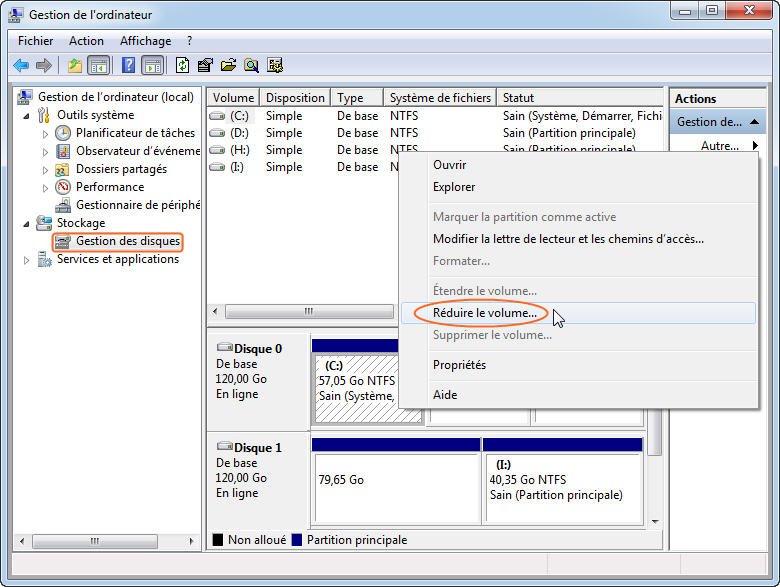Click the disk settings toolbar icon
The image size is (780, 587).
coord(275,65)
